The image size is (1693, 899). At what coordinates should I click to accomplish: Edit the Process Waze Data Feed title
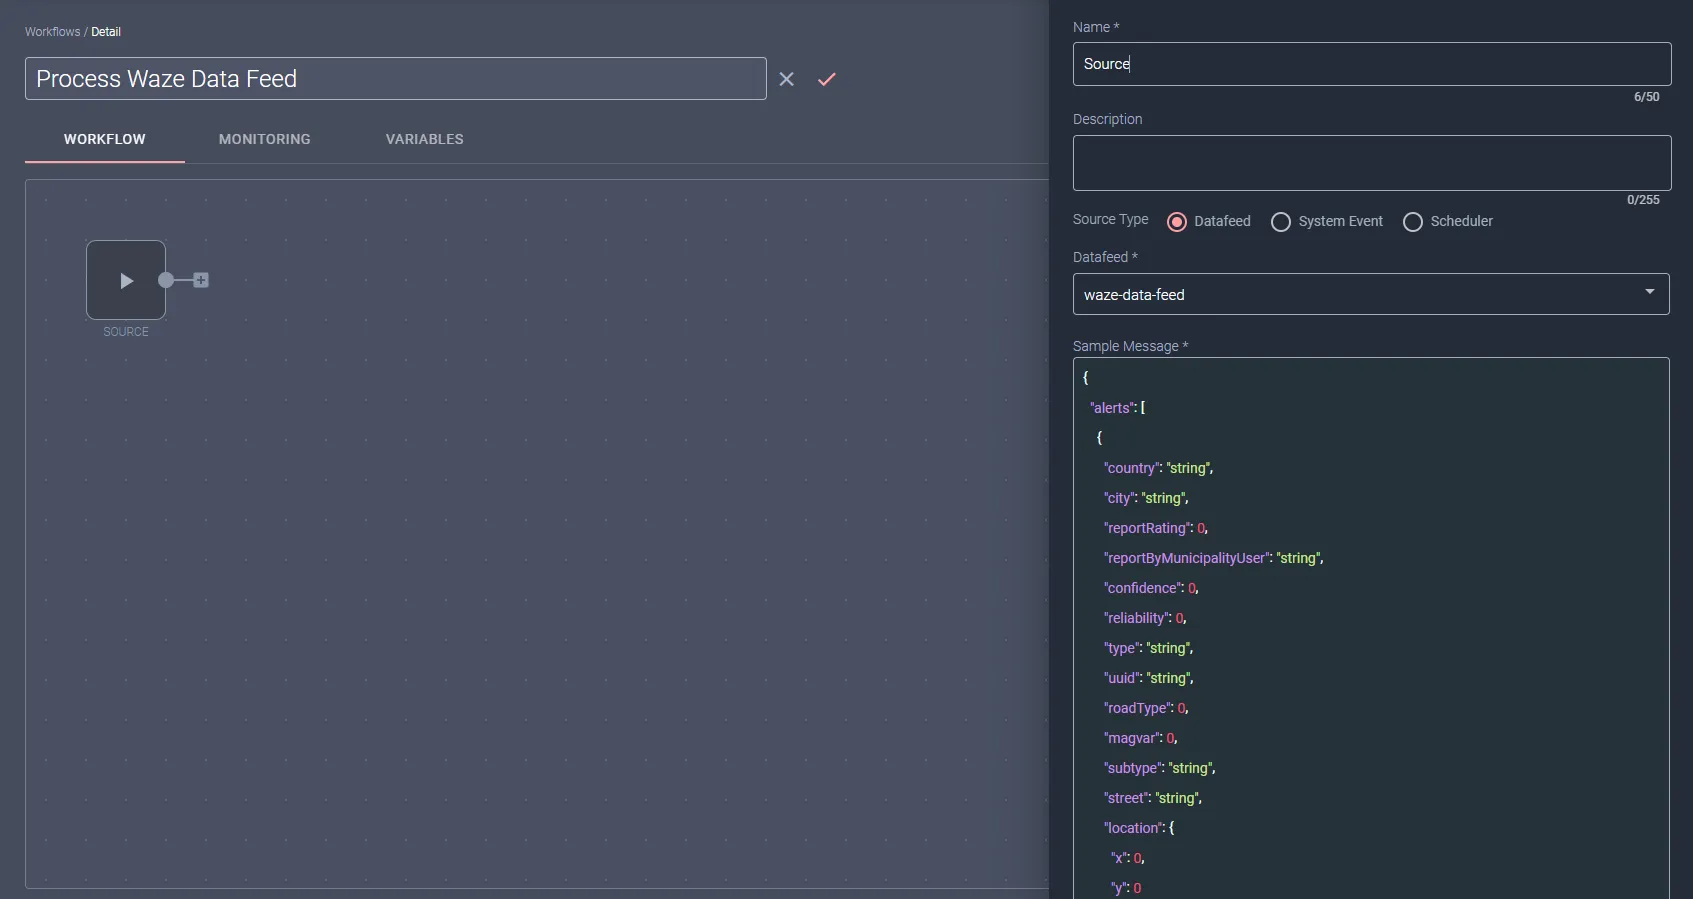click(396, 79)
